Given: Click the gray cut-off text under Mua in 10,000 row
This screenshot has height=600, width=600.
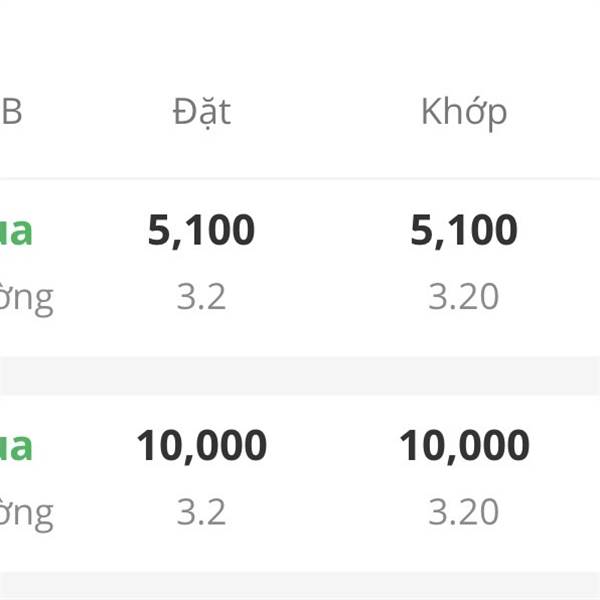Looking at the screenshot, I should pyautogui.click(x=27, y=514).
